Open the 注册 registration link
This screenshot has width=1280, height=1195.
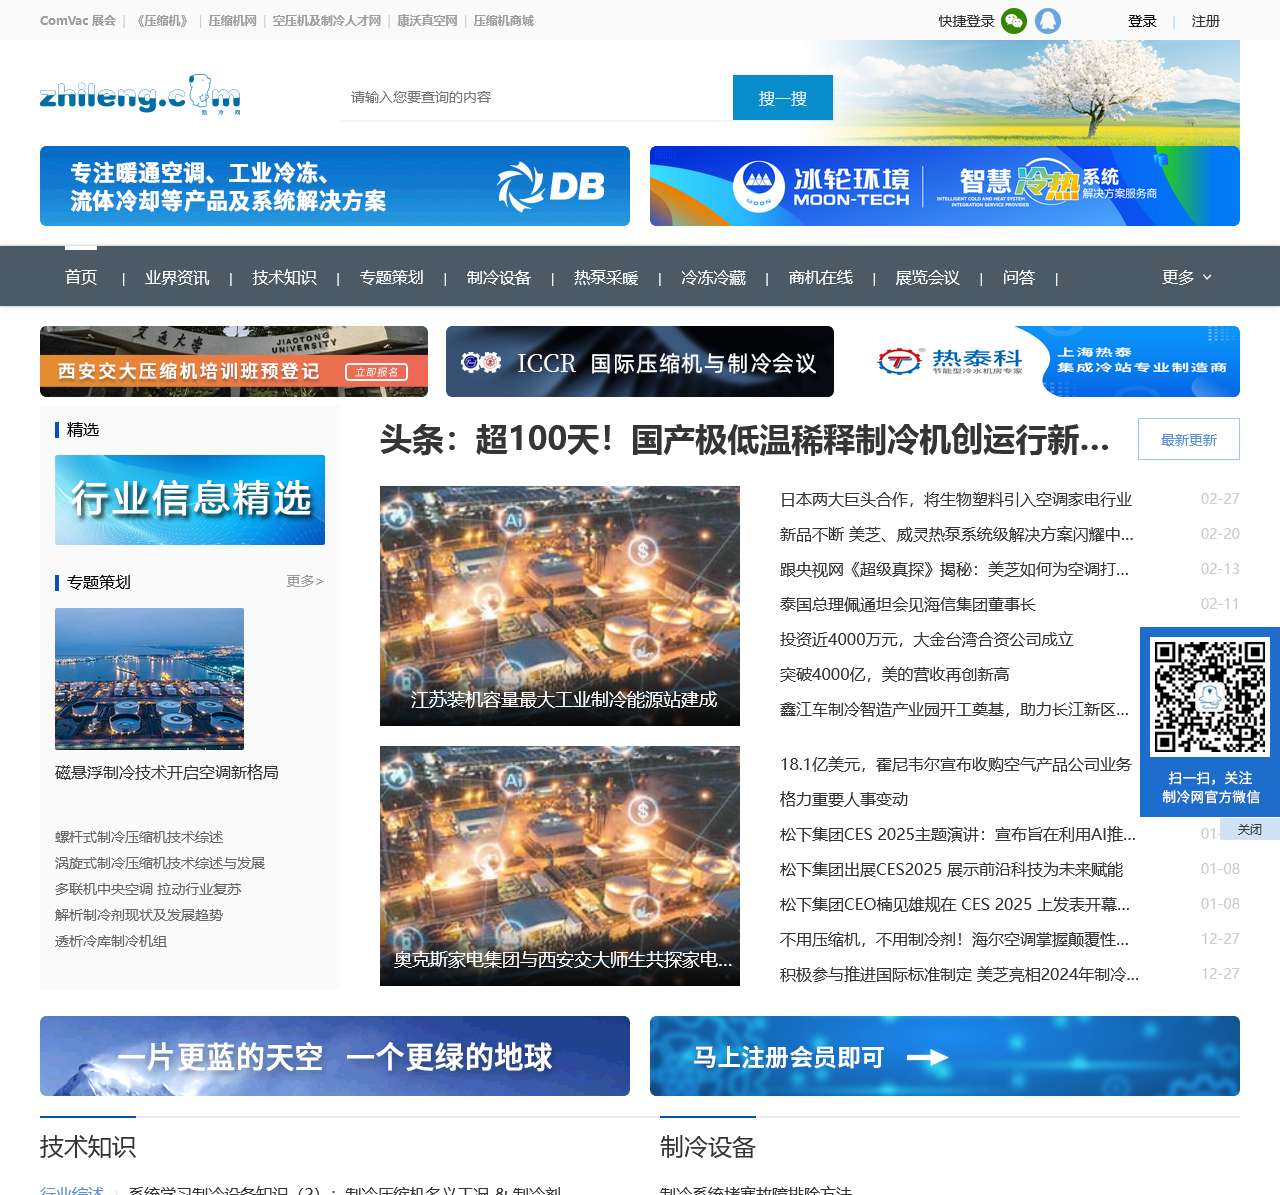click(1207, 20)
